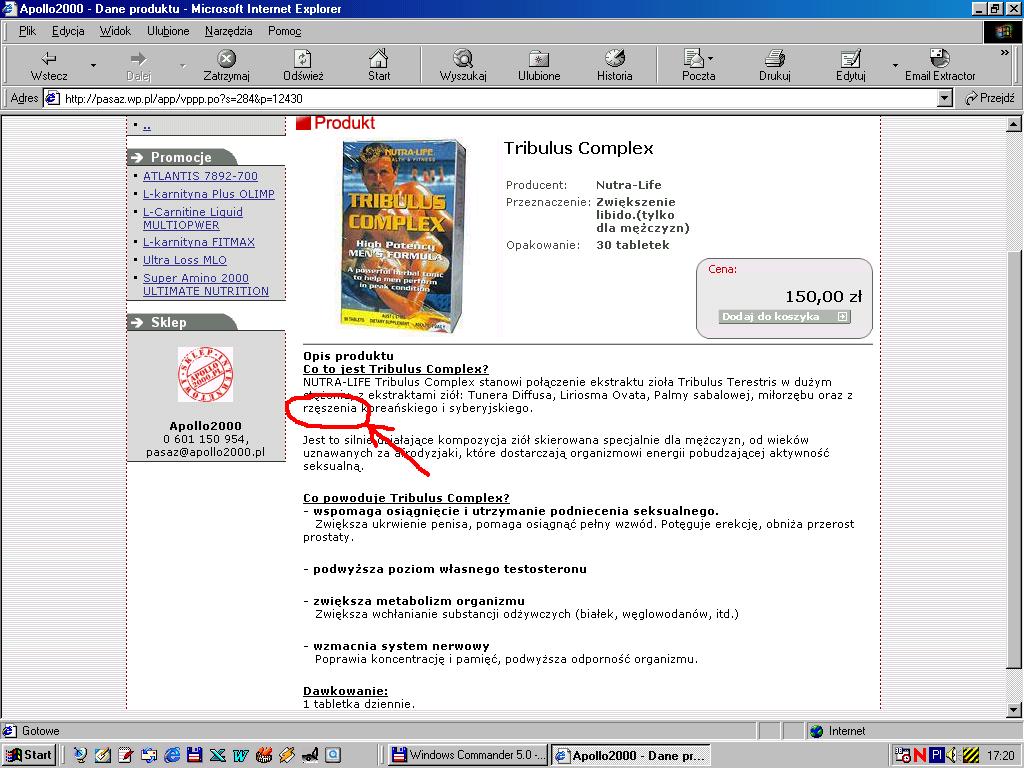This screenshot has height=768, width=1024.
Task: Edit the page with the Edytuj button
Action: click(850, 65)
